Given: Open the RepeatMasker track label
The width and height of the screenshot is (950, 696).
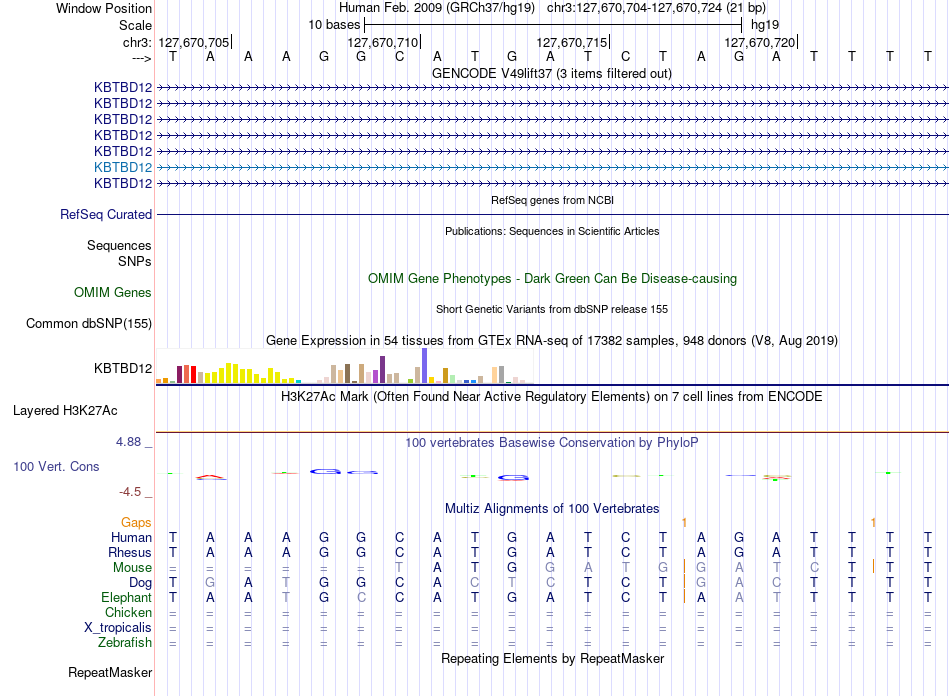Looking at the screenshot, I should pyautogui.click(x=110, y=673).
